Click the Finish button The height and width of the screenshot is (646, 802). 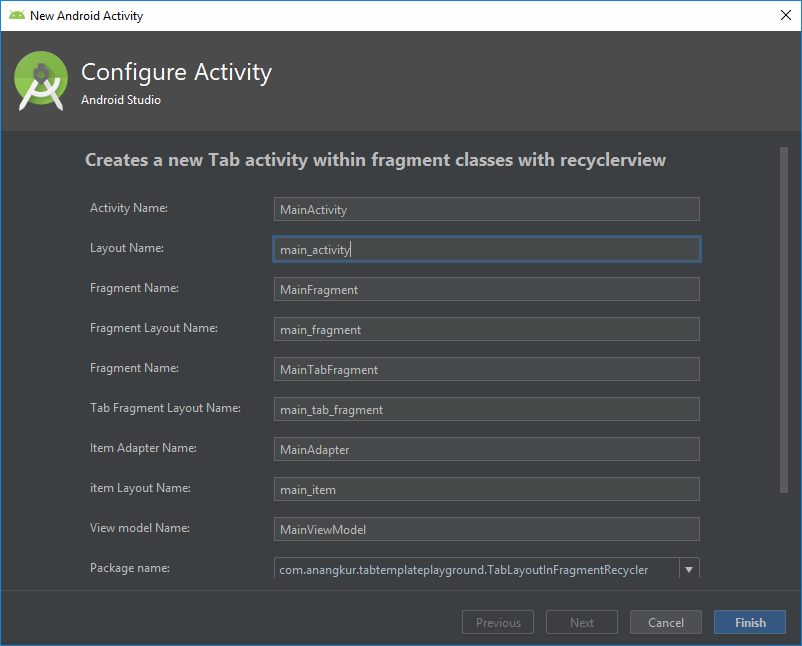(750, 622)
